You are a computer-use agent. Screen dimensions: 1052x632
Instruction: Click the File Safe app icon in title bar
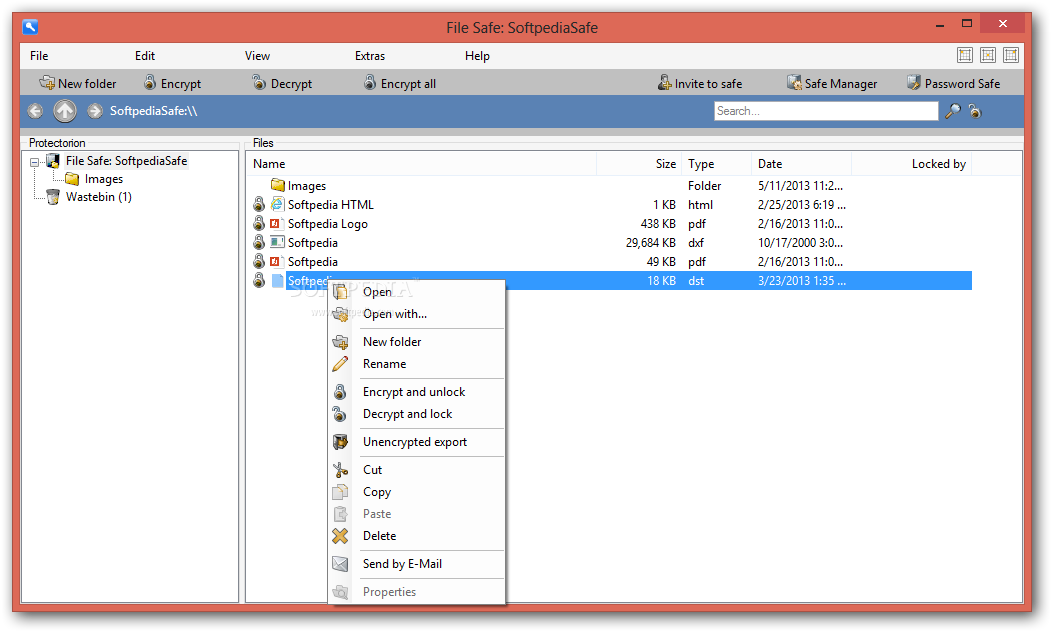point(30,27)
